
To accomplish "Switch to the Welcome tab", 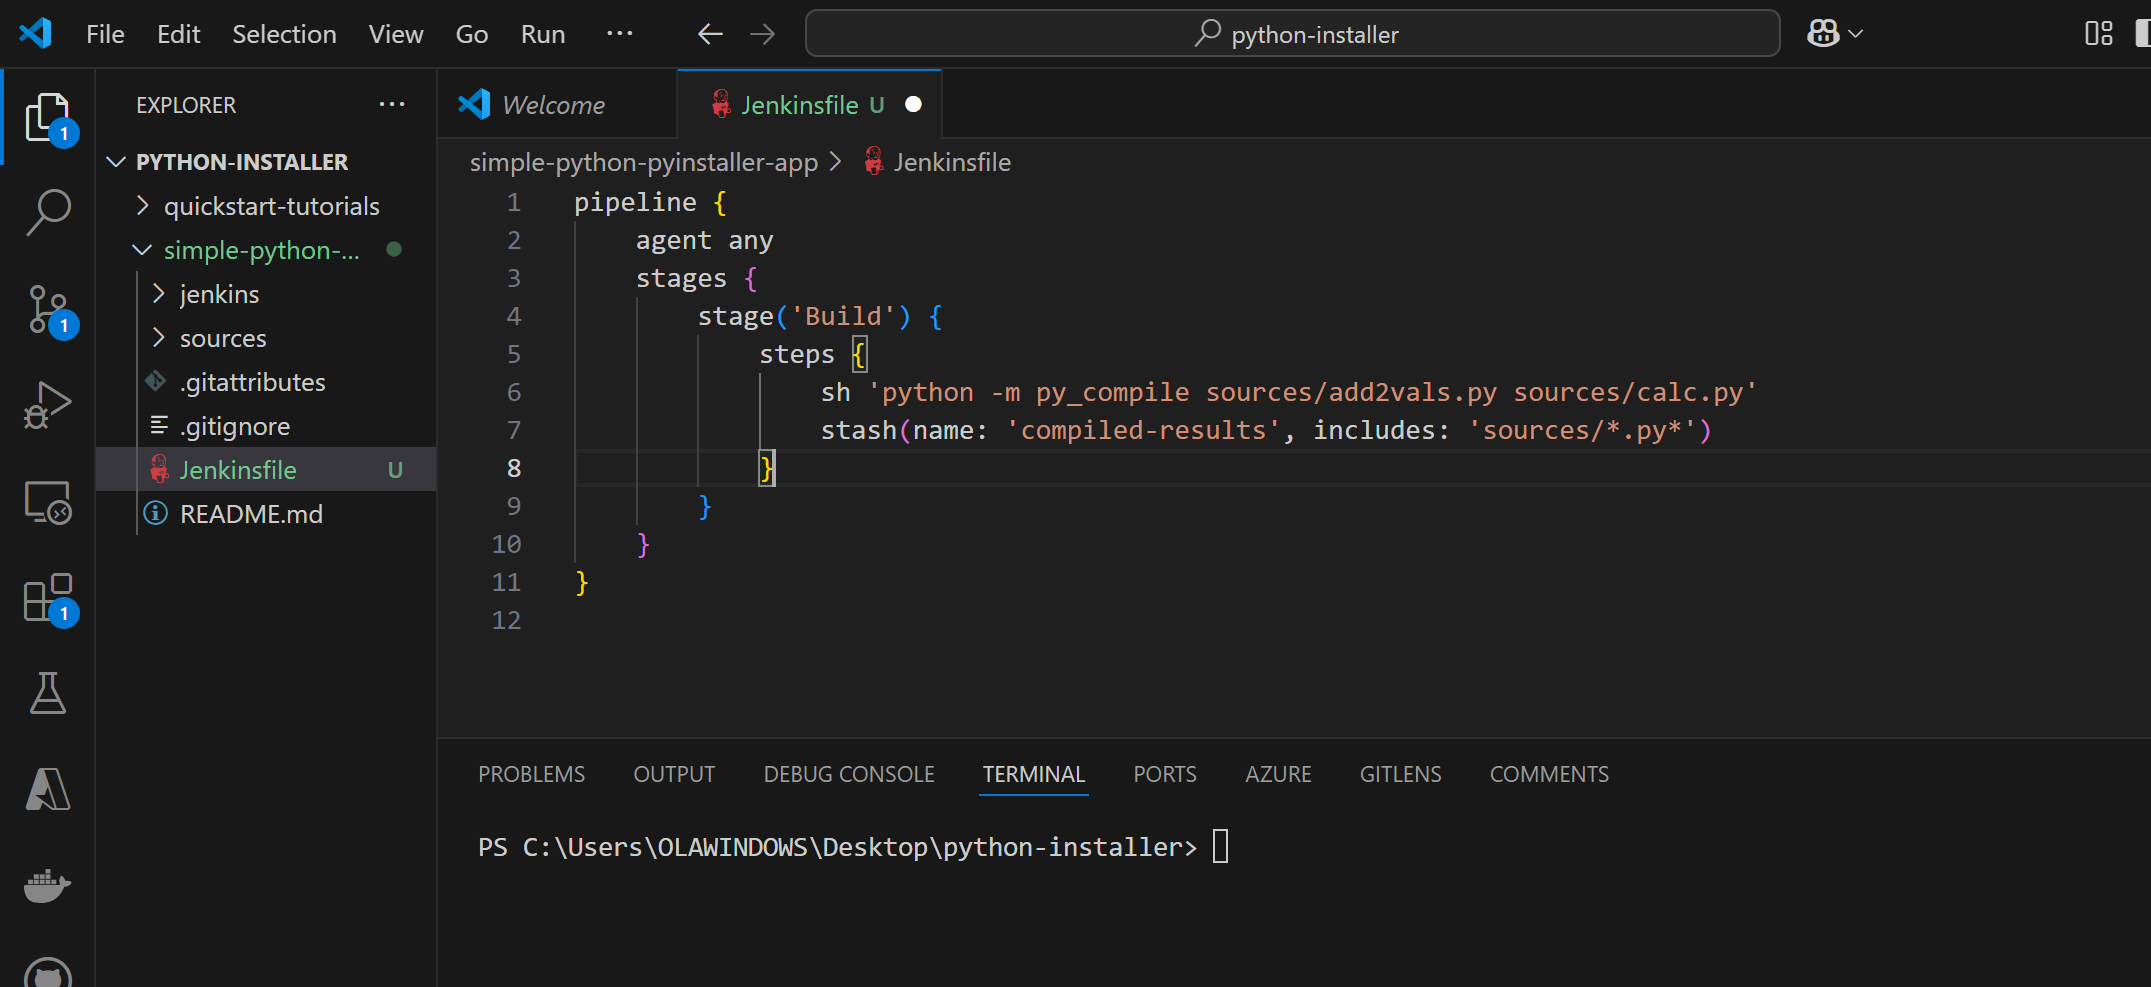I will pyautogui.click(x=557, y=105).
